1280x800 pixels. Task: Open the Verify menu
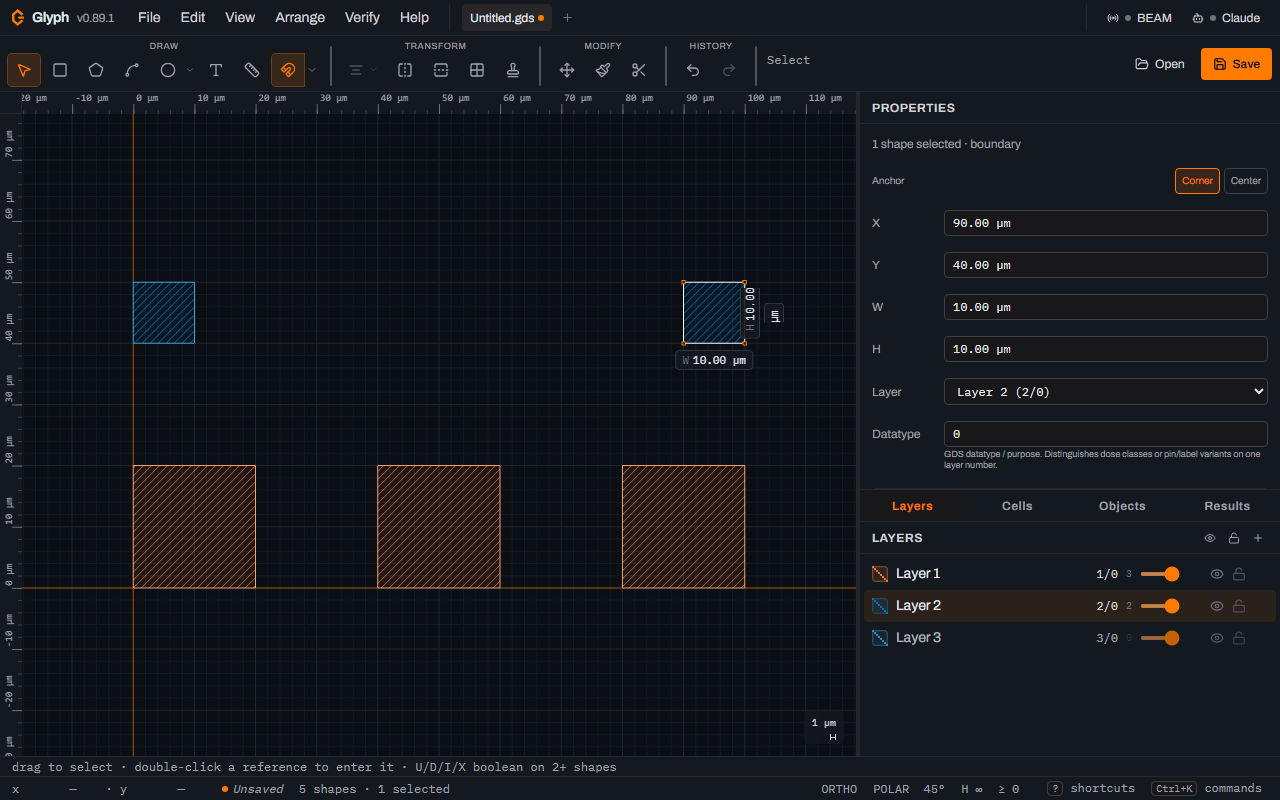tap(362, 17)
